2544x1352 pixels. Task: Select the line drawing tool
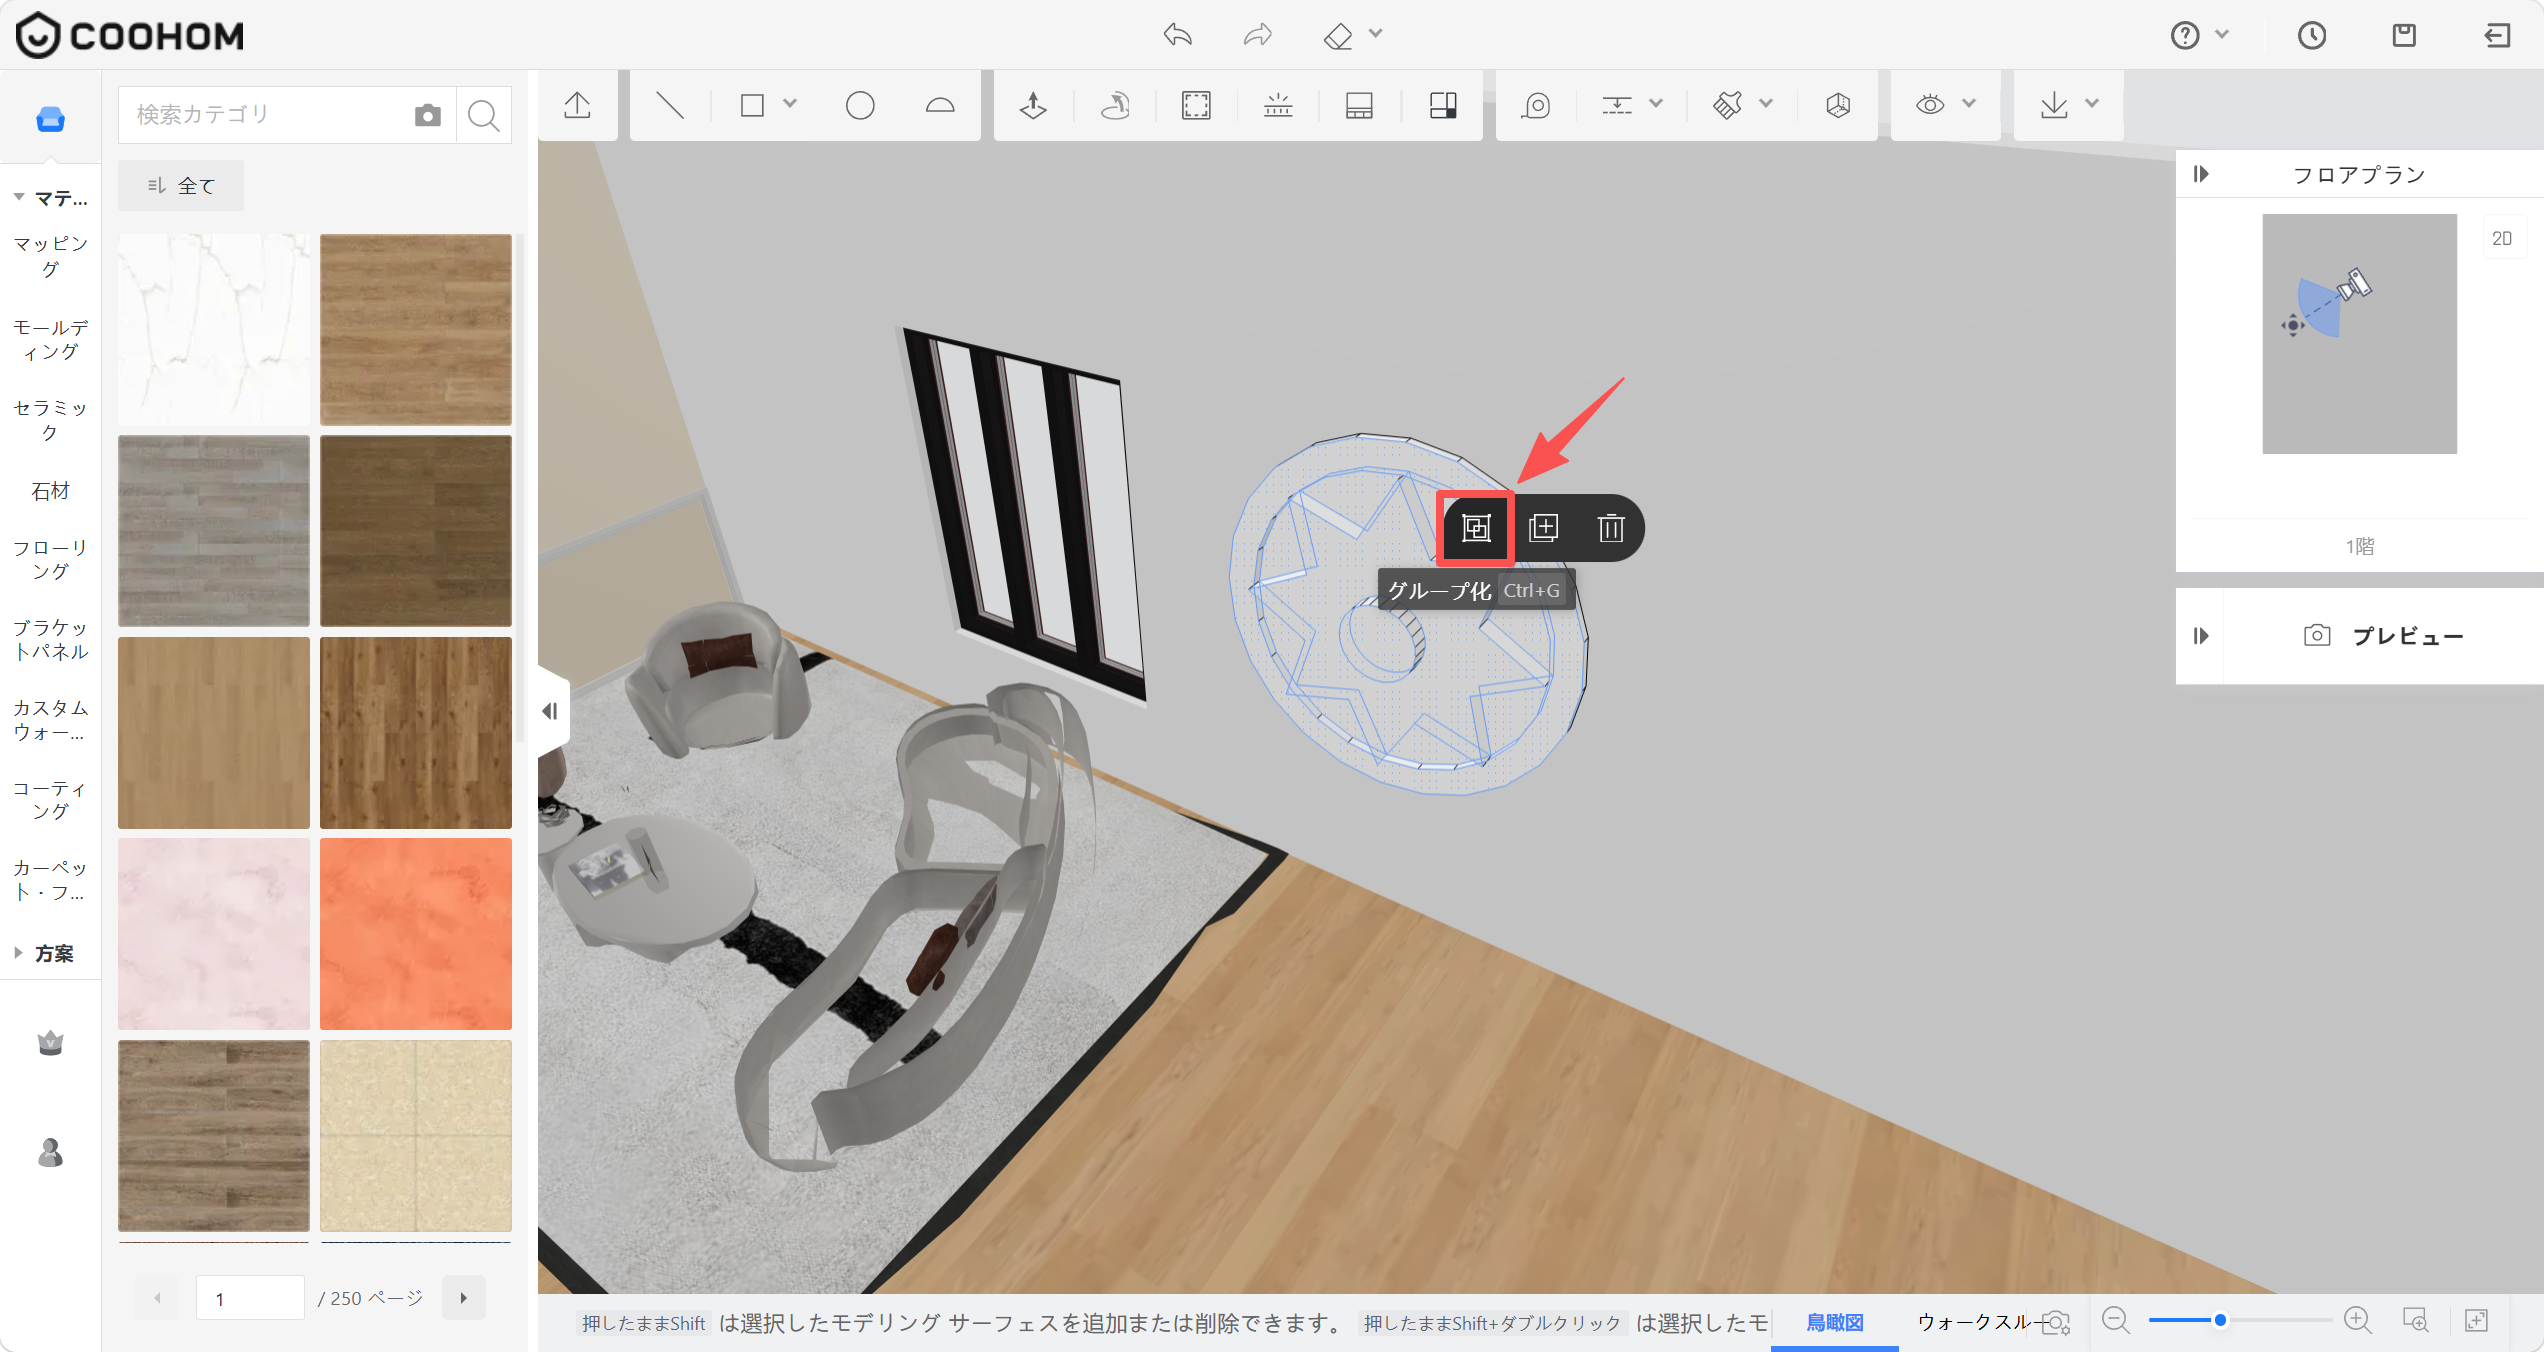pos(669,105)
